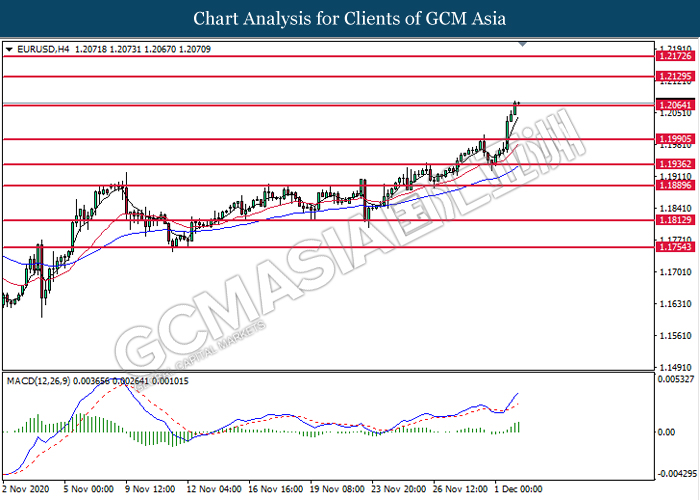Click the 1.15610 price scale value
The height and width of the screenshot is (500, 700).
point(675,336)
